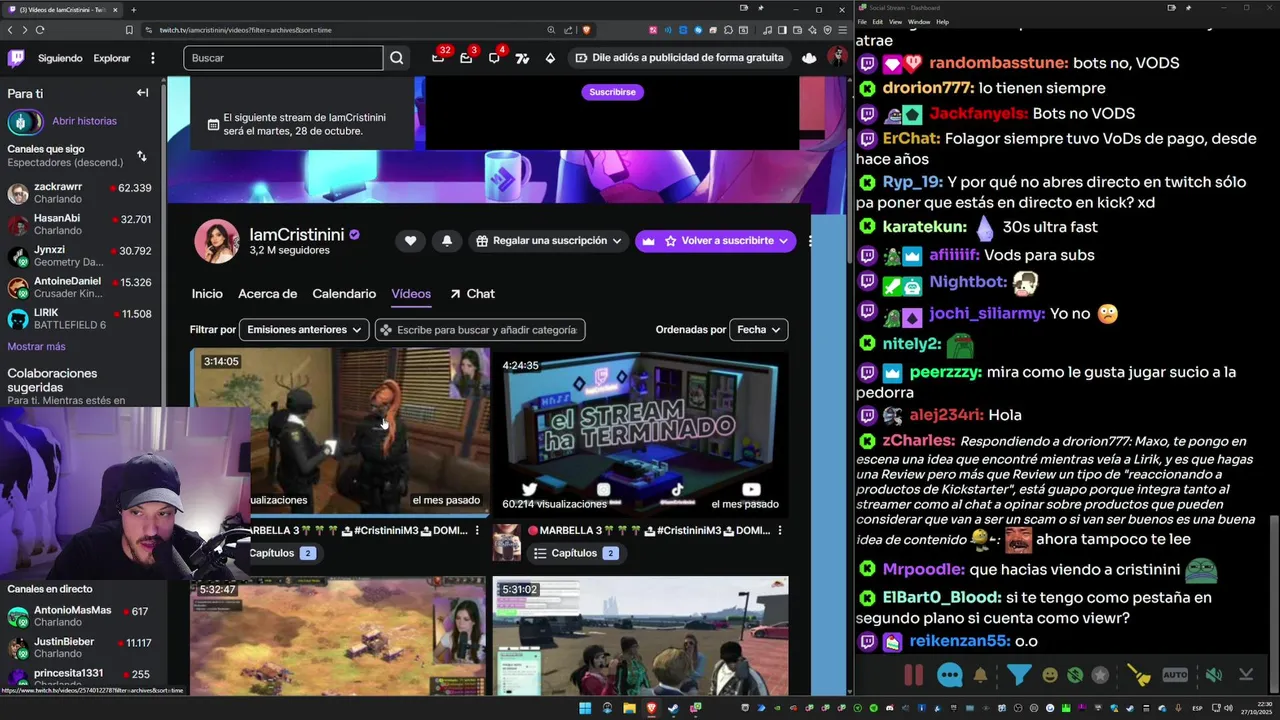Image resolution: width=1280 pixels, height=720 pixels.
Task: Click the bell icon in Social Stream toolbar
Action: click(980, 675)
